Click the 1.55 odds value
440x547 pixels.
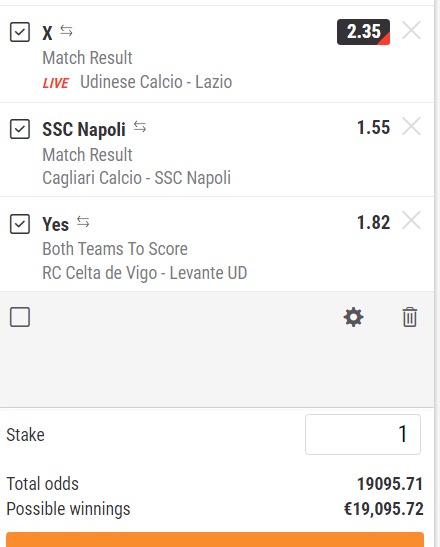[x=373, y=127]
